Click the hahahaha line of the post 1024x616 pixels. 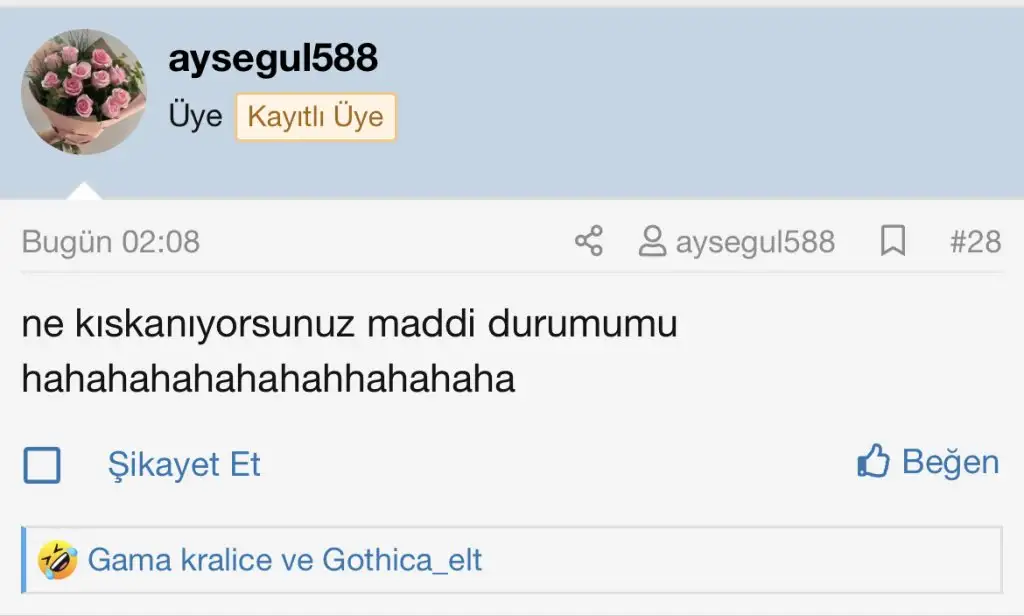(268, 378)
